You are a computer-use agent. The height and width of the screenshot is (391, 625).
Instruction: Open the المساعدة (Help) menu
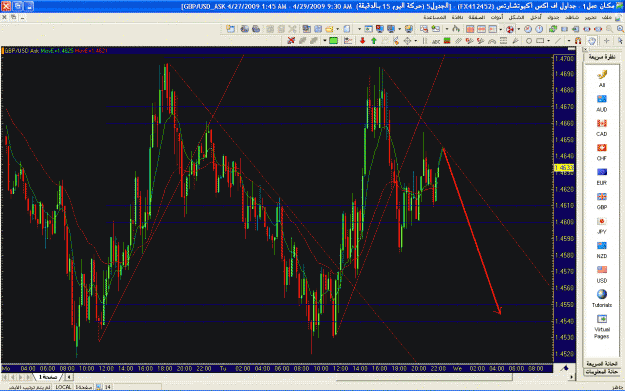click(x=434, y=18)
